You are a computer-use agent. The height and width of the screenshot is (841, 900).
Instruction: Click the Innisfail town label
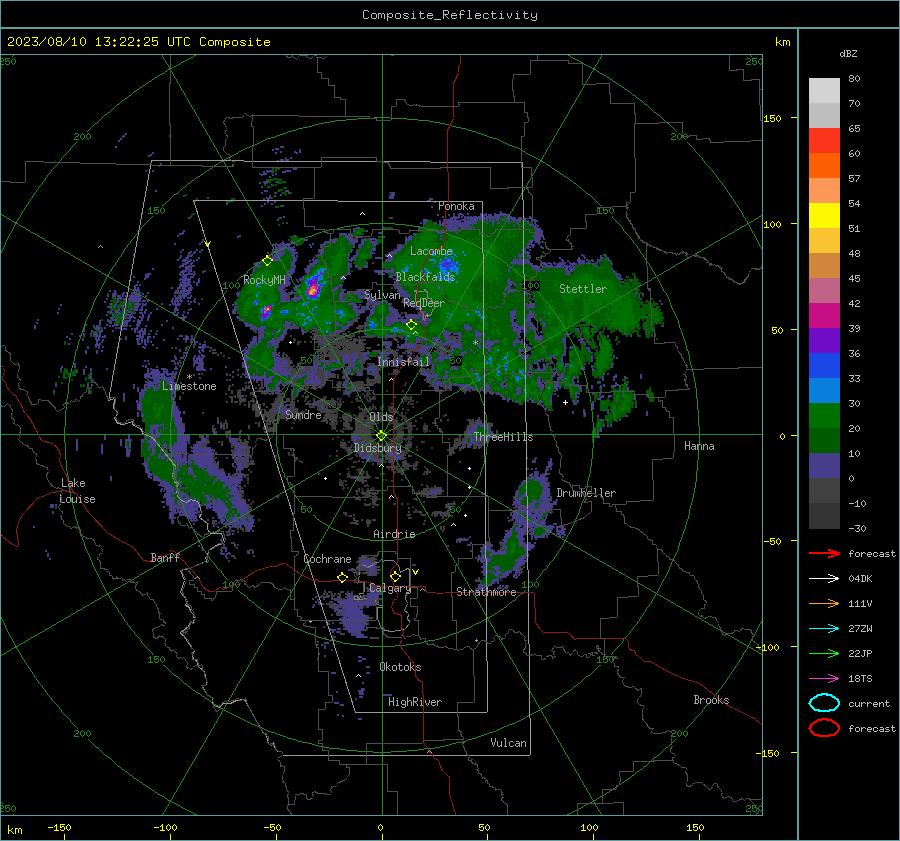403,362
